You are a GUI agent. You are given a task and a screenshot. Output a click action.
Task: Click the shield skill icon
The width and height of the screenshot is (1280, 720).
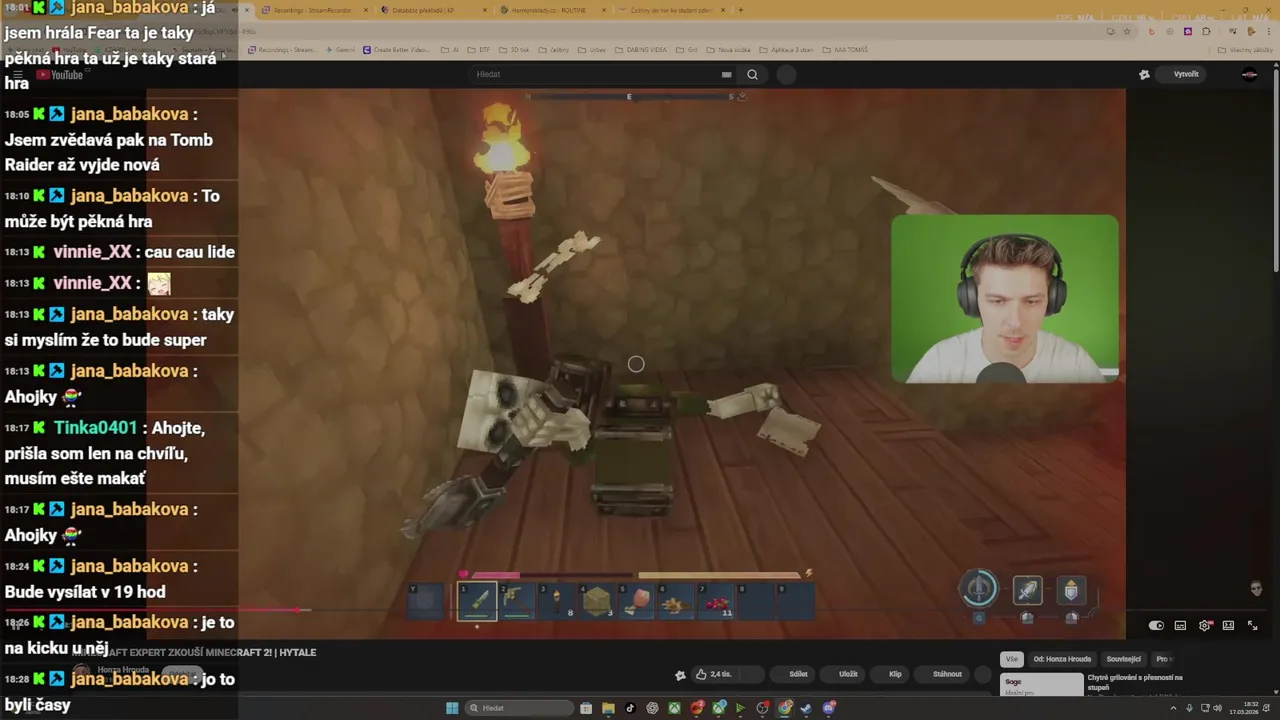click(x=1071, y=590)
